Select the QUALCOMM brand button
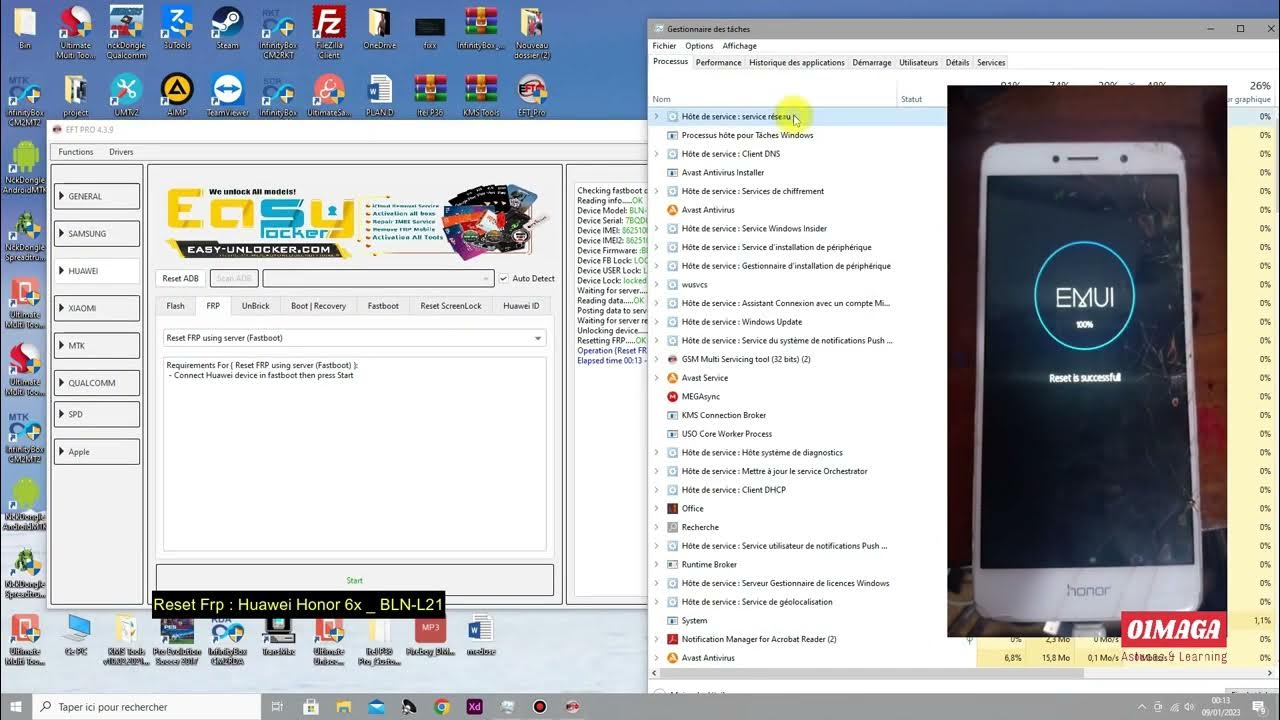 coord(97,383)
